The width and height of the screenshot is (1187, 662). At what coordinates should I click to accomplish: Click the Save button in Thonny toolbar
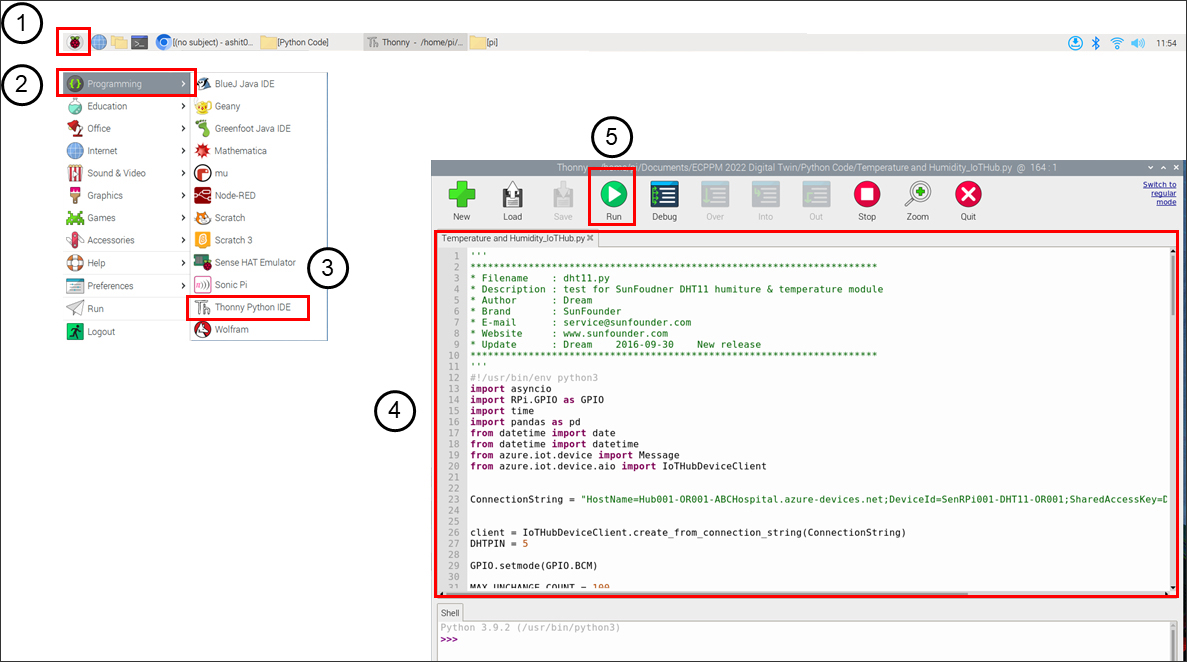(x=563, y=201)
